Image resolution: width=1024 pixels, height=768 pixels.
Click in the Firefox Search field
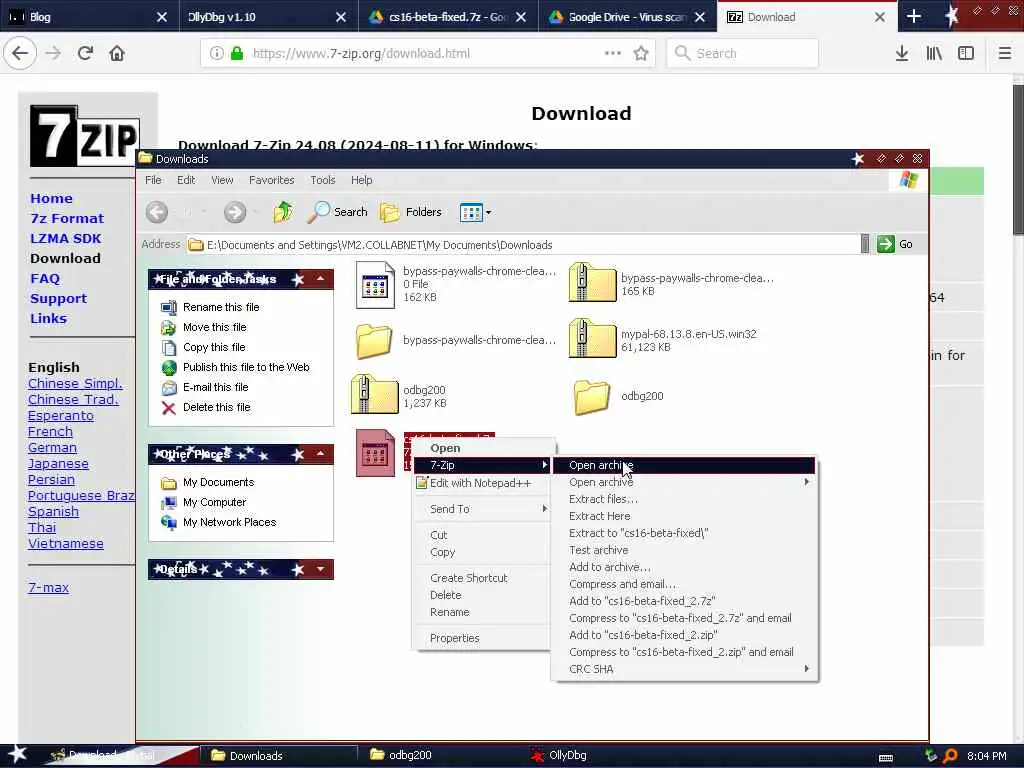(x=742, y=53)
